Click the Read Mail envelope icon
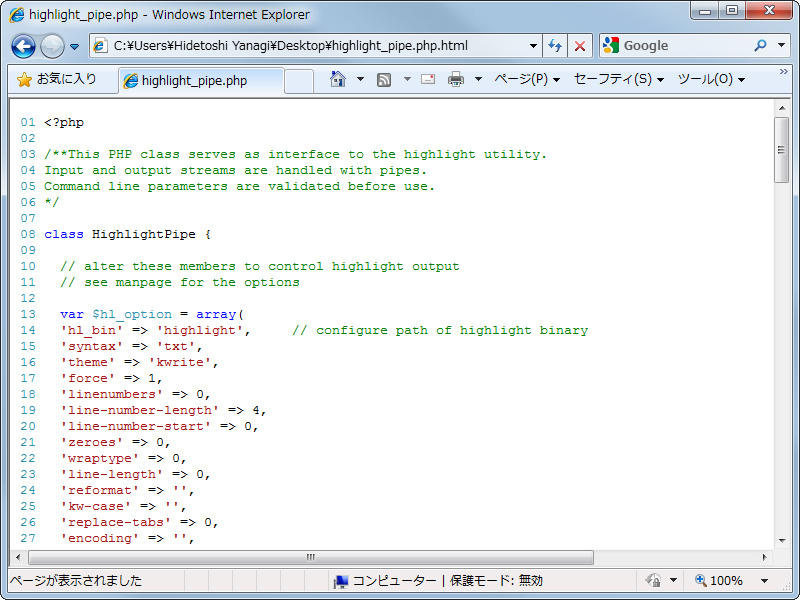 coord(428,79)
